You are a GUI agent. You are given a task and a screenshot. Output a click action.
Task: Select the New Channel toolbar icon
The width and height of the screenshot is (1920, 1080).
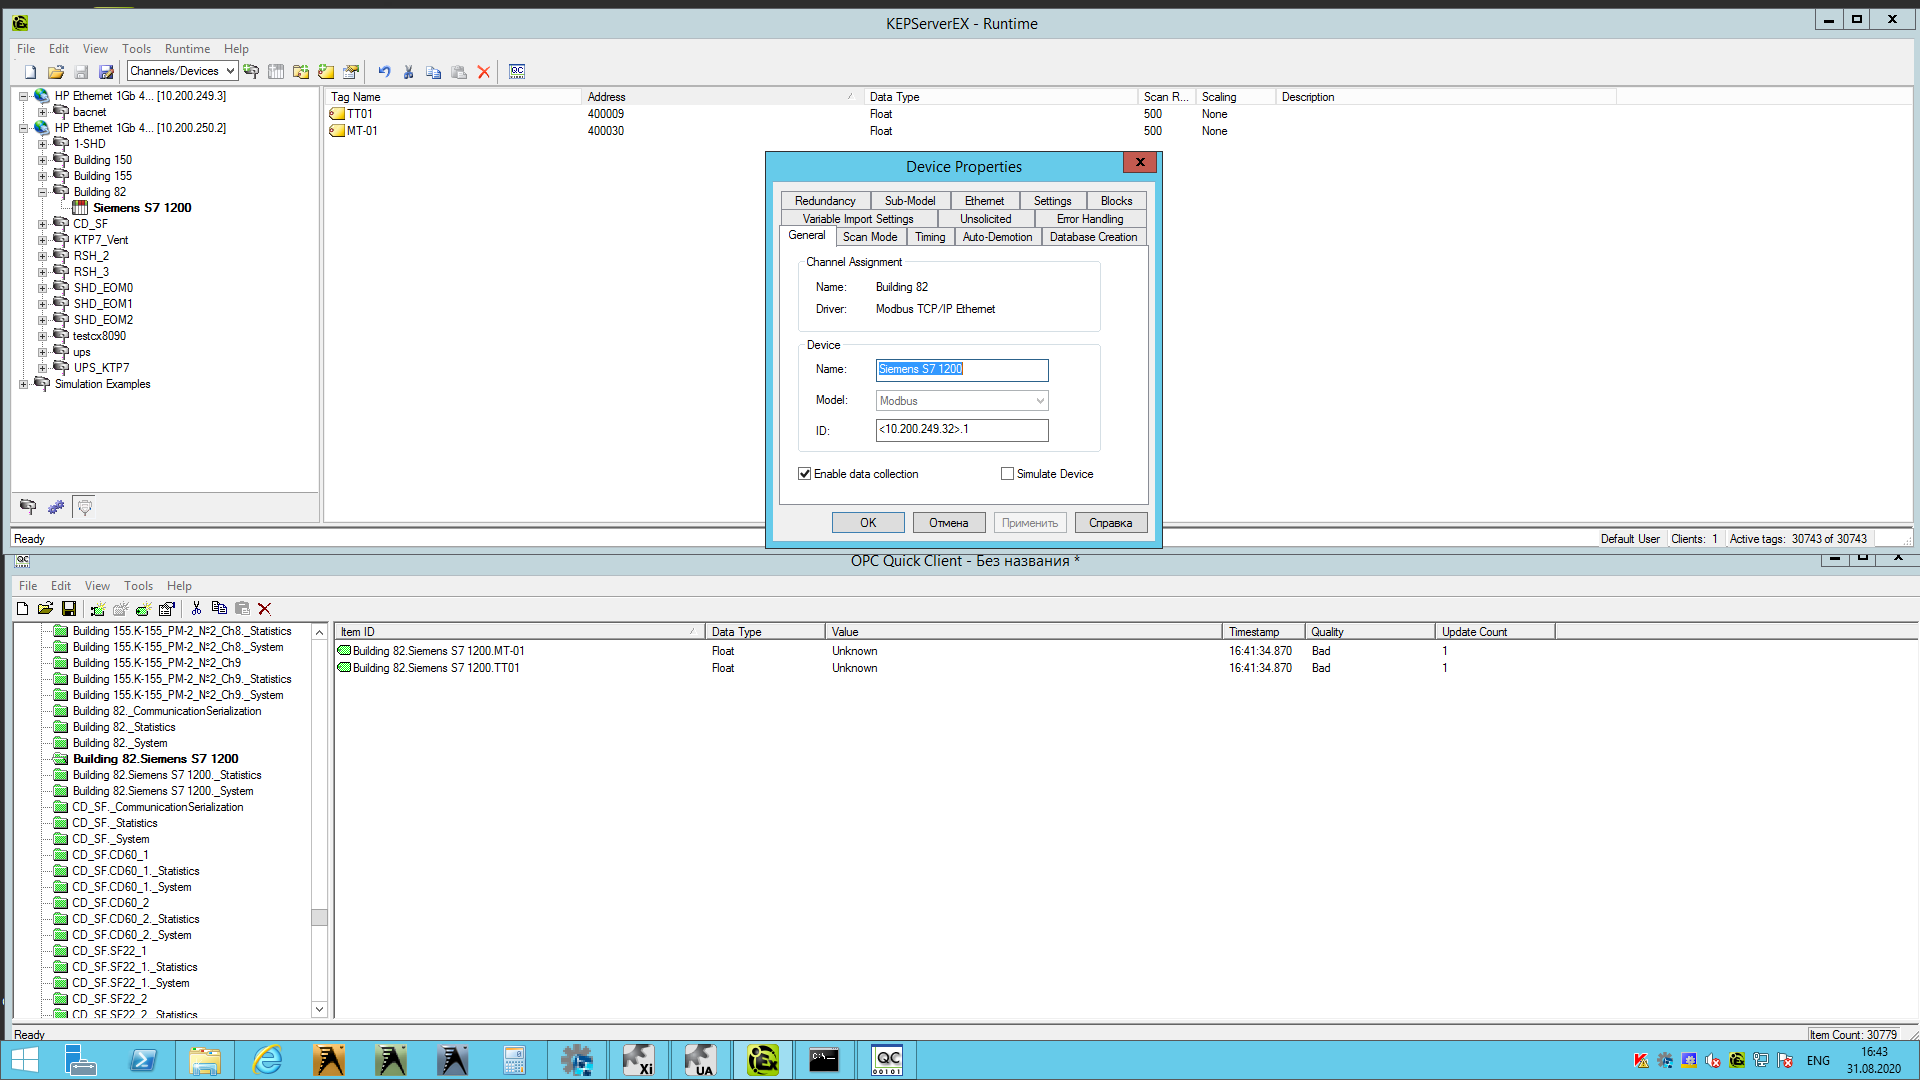pos(252,71)
